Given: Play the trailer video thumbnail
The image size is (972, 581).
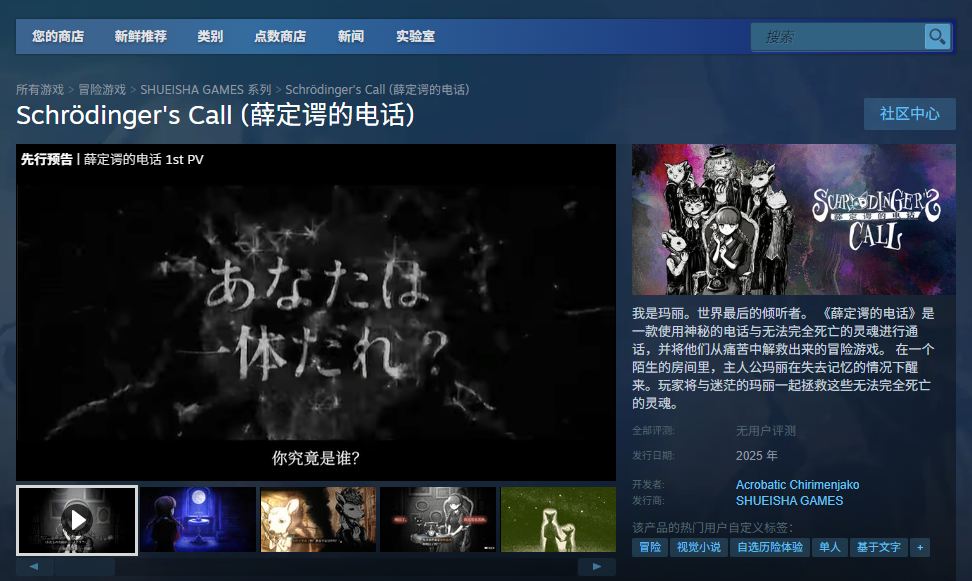Looking at the screenshot, I should (77, 519).
